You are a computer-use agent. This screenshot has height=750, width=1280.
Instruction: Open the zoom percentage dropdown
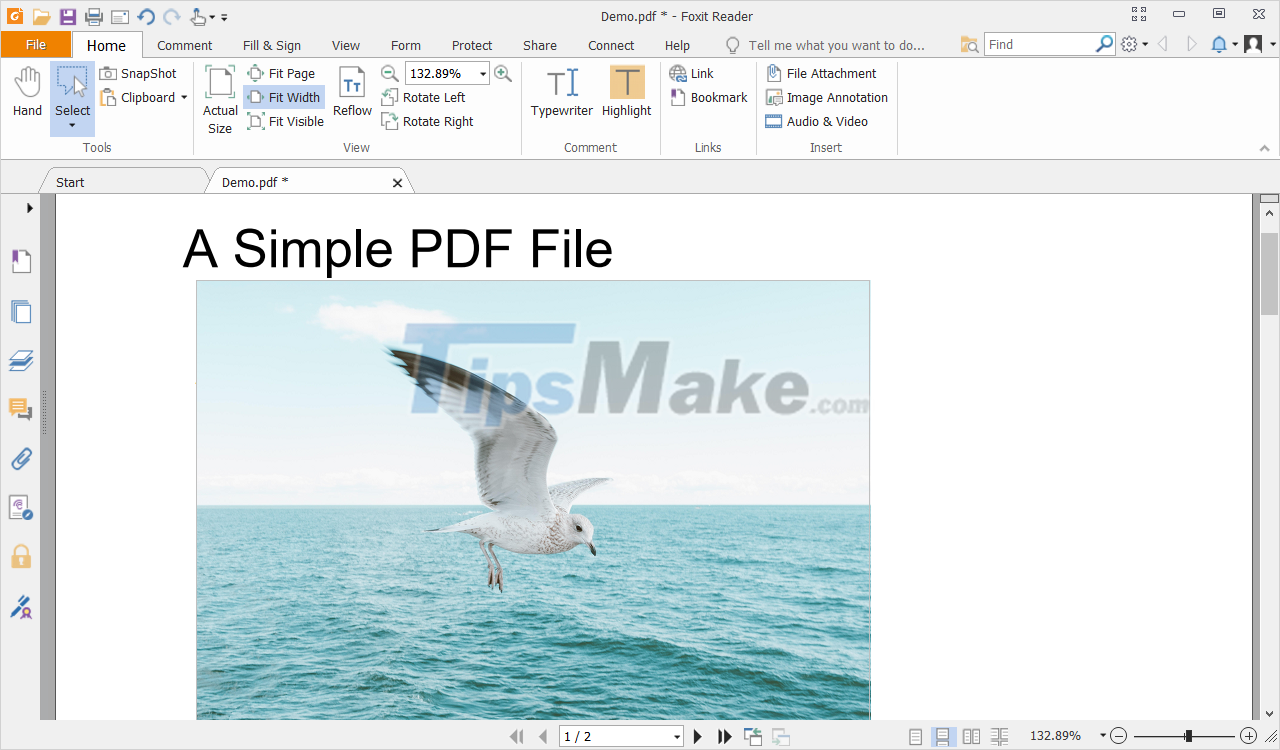pyautogui.click(x=482, y=73)
